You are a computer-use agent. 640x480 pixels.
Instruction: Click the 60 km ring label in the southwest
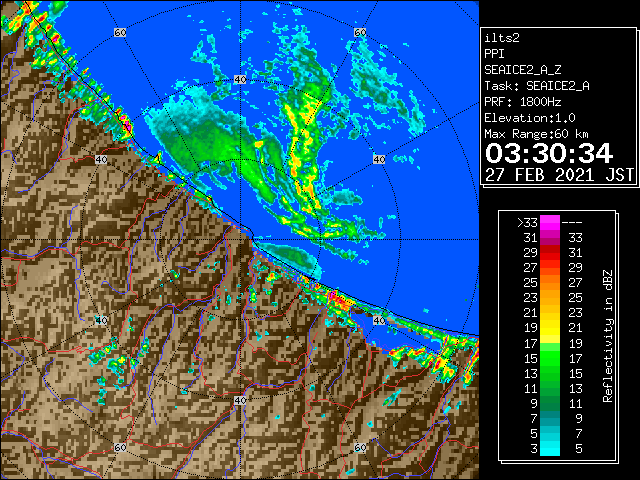(120, 448)
